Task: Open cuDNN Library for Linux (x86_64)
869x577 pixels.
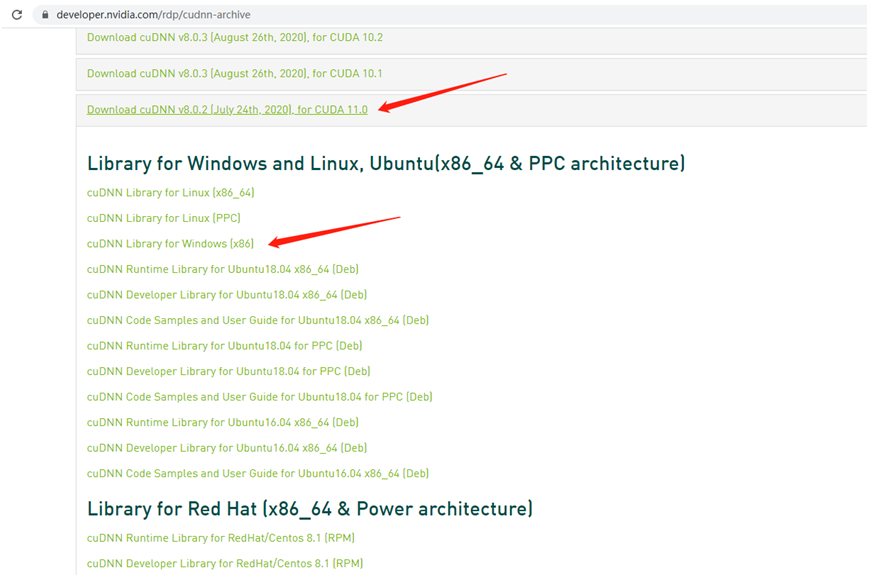Action: (x=171, y=193)
